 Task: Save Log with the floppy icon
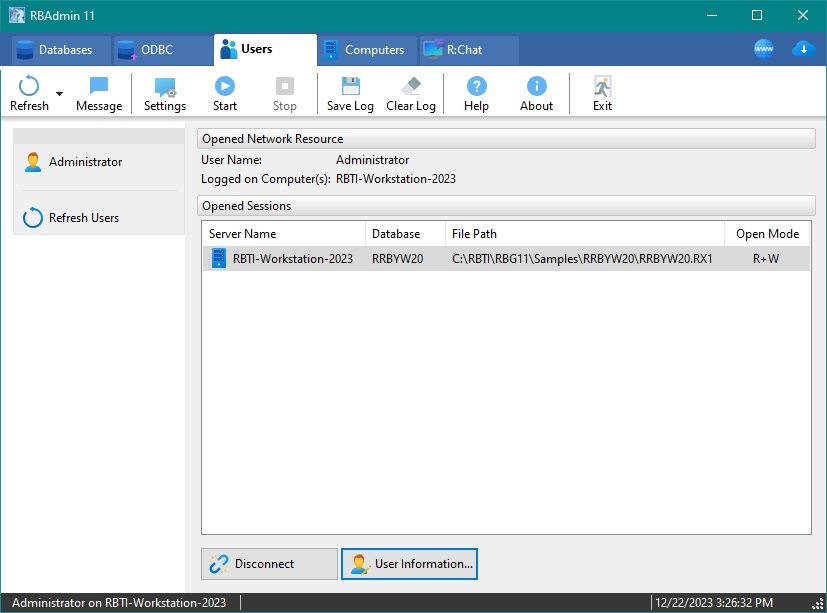pos(350,93)
